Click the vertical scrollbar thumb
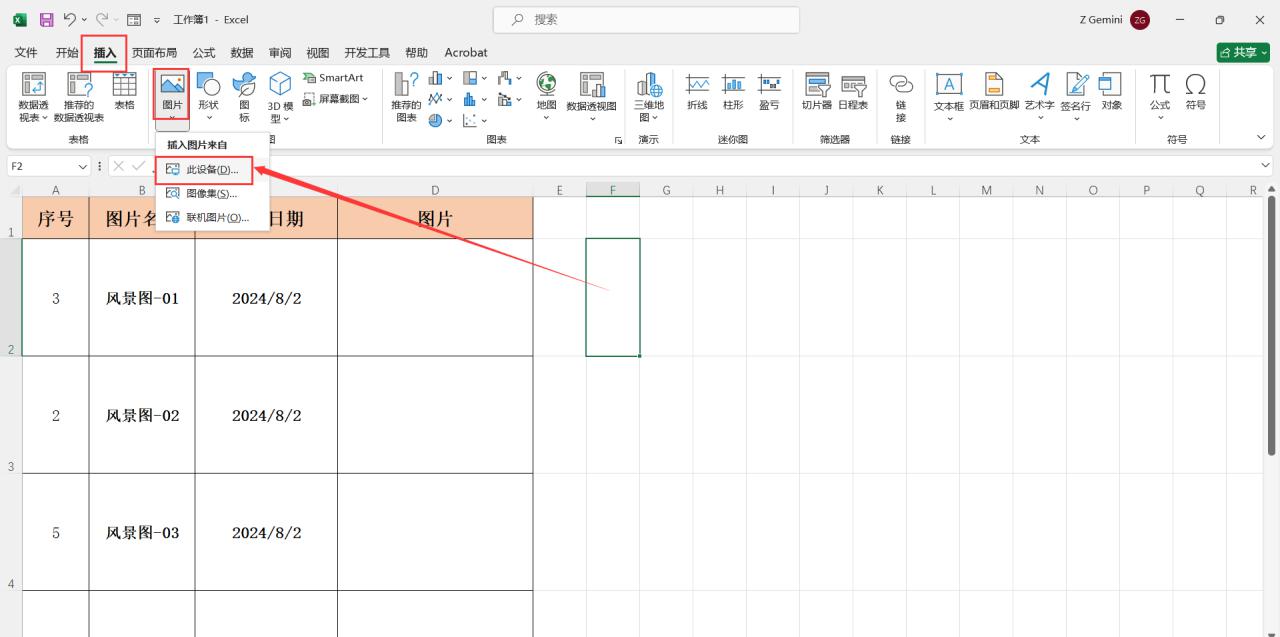 tap(1272, 325)
